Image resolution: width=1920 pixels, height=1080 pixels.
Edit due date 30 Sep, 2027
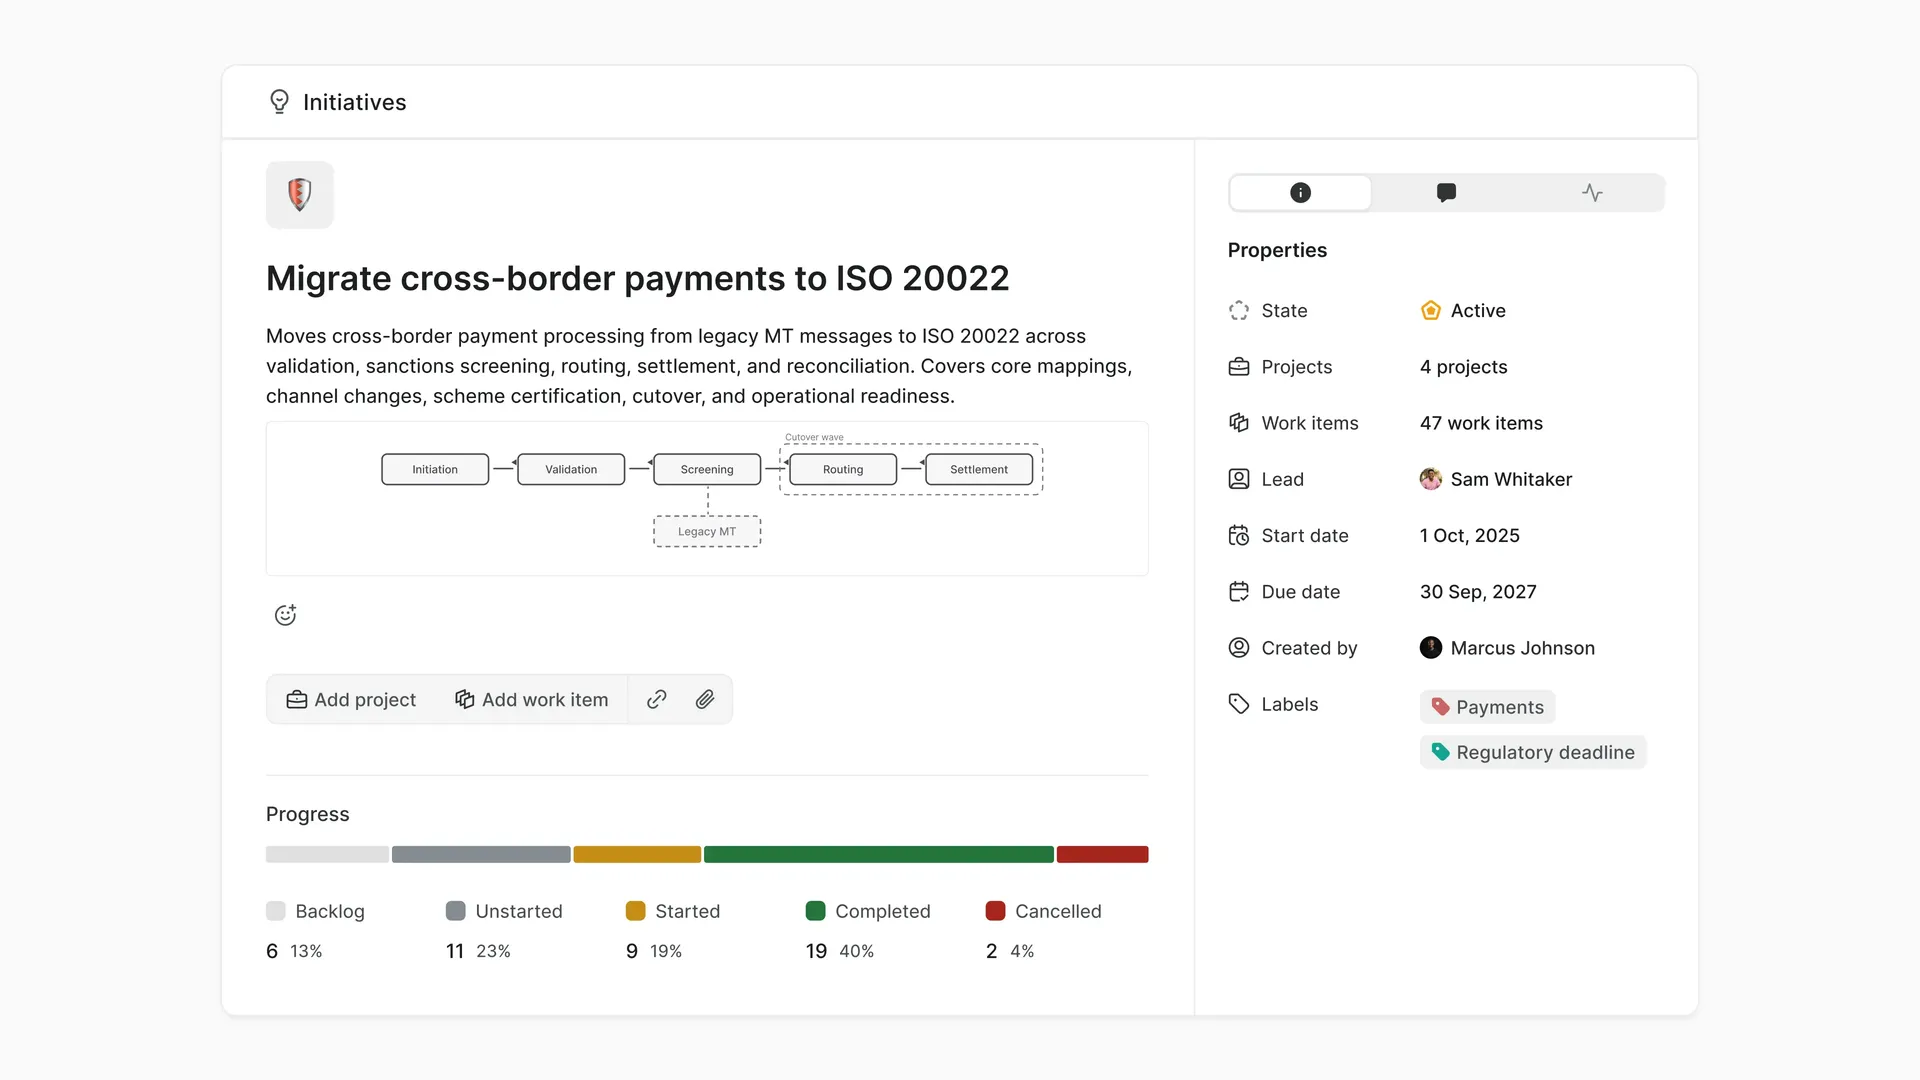click(1478, 592)
